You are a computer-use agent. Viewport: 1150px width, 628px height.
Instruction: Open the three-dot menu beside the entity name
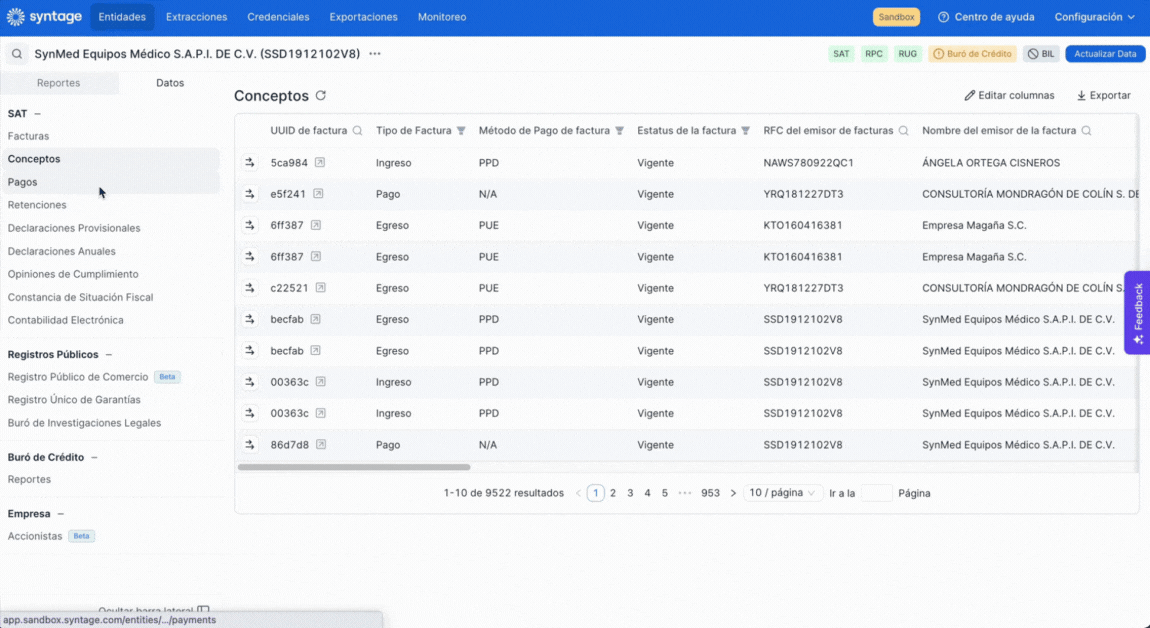375,54
